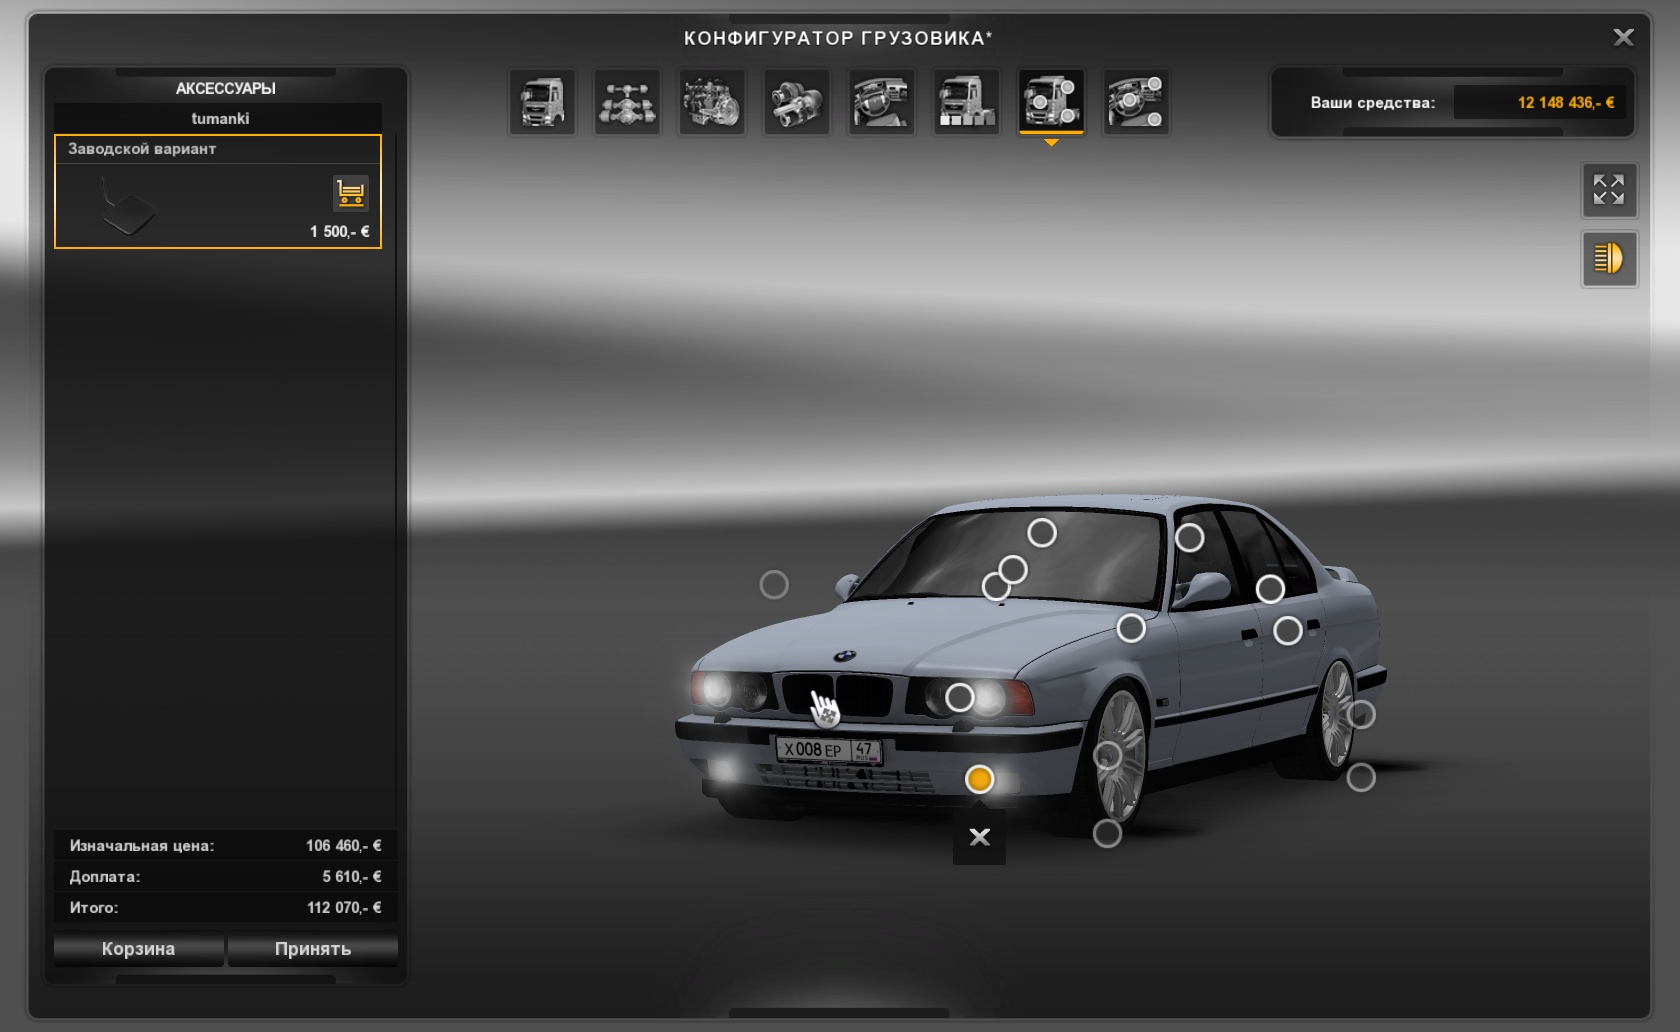Select the node at the windshield top edge
Viewport: 1680px width, 1032px height.
[1042, 533]
